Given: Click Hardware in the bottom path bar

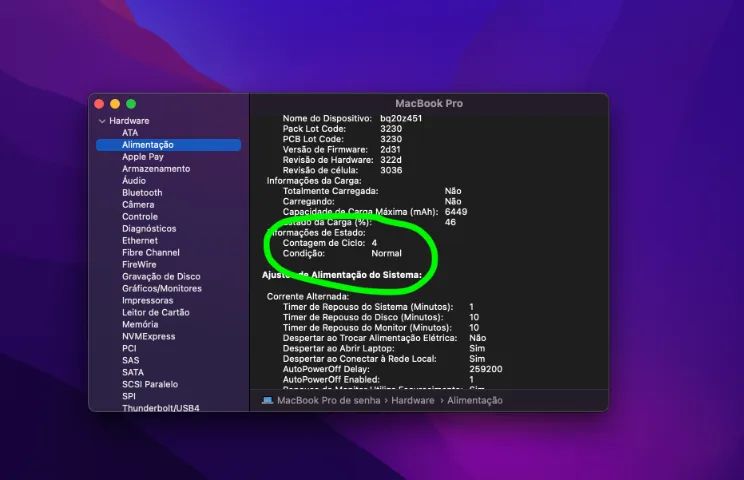Looking at the screenshot, I should (413, 400).
